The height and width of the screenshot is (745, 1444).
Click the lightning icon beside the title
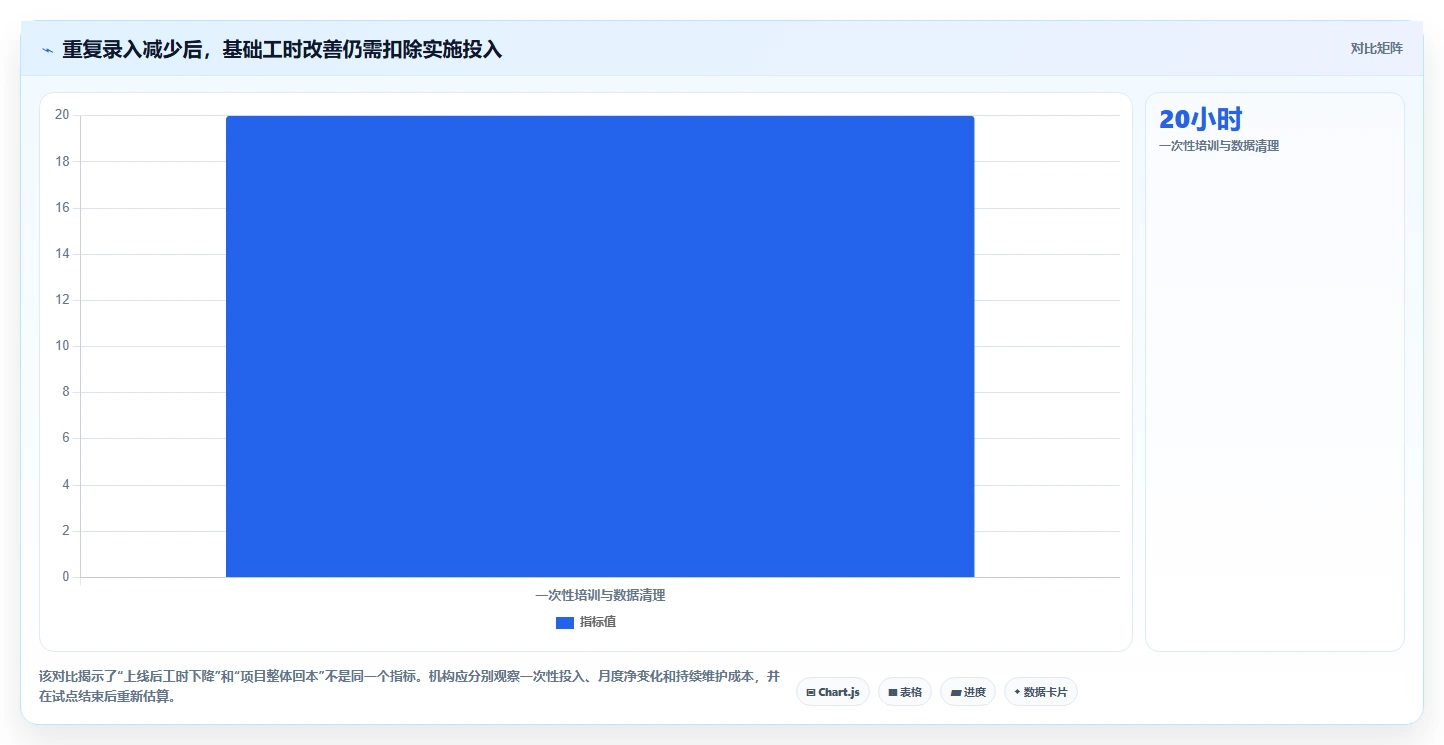click(47, 50)
